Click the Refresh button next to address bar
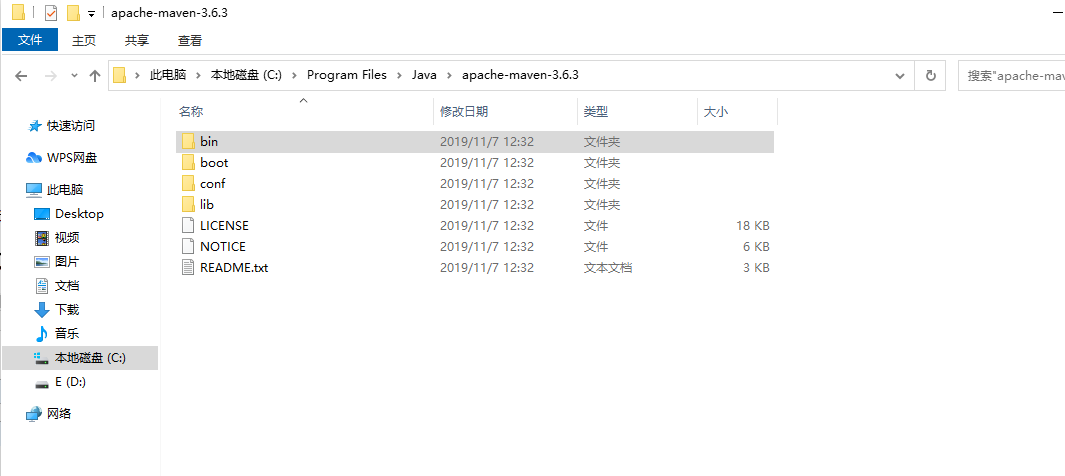The image size is (1065, 476). (931, 75)
